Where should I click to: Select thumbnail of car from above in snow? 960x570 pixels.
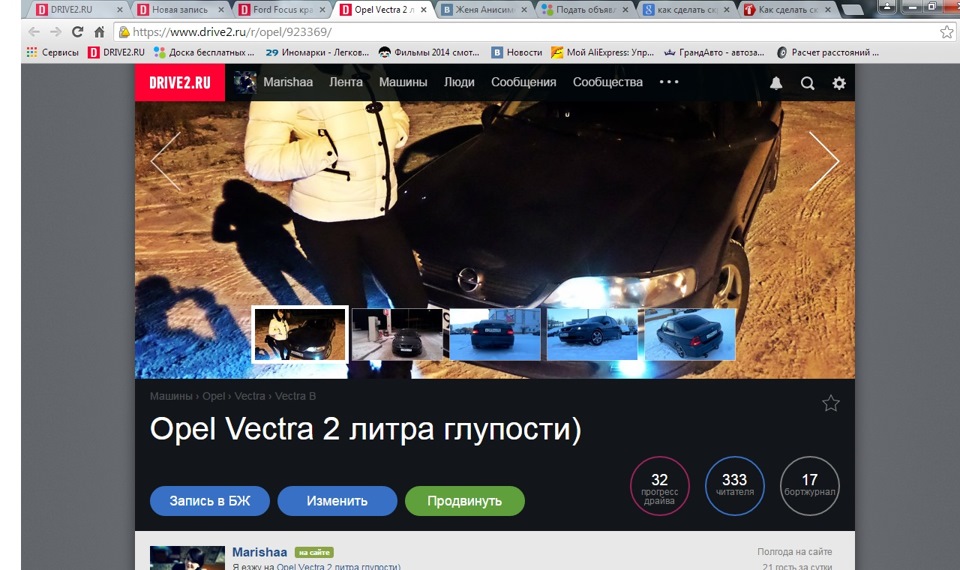coord(690,334)
